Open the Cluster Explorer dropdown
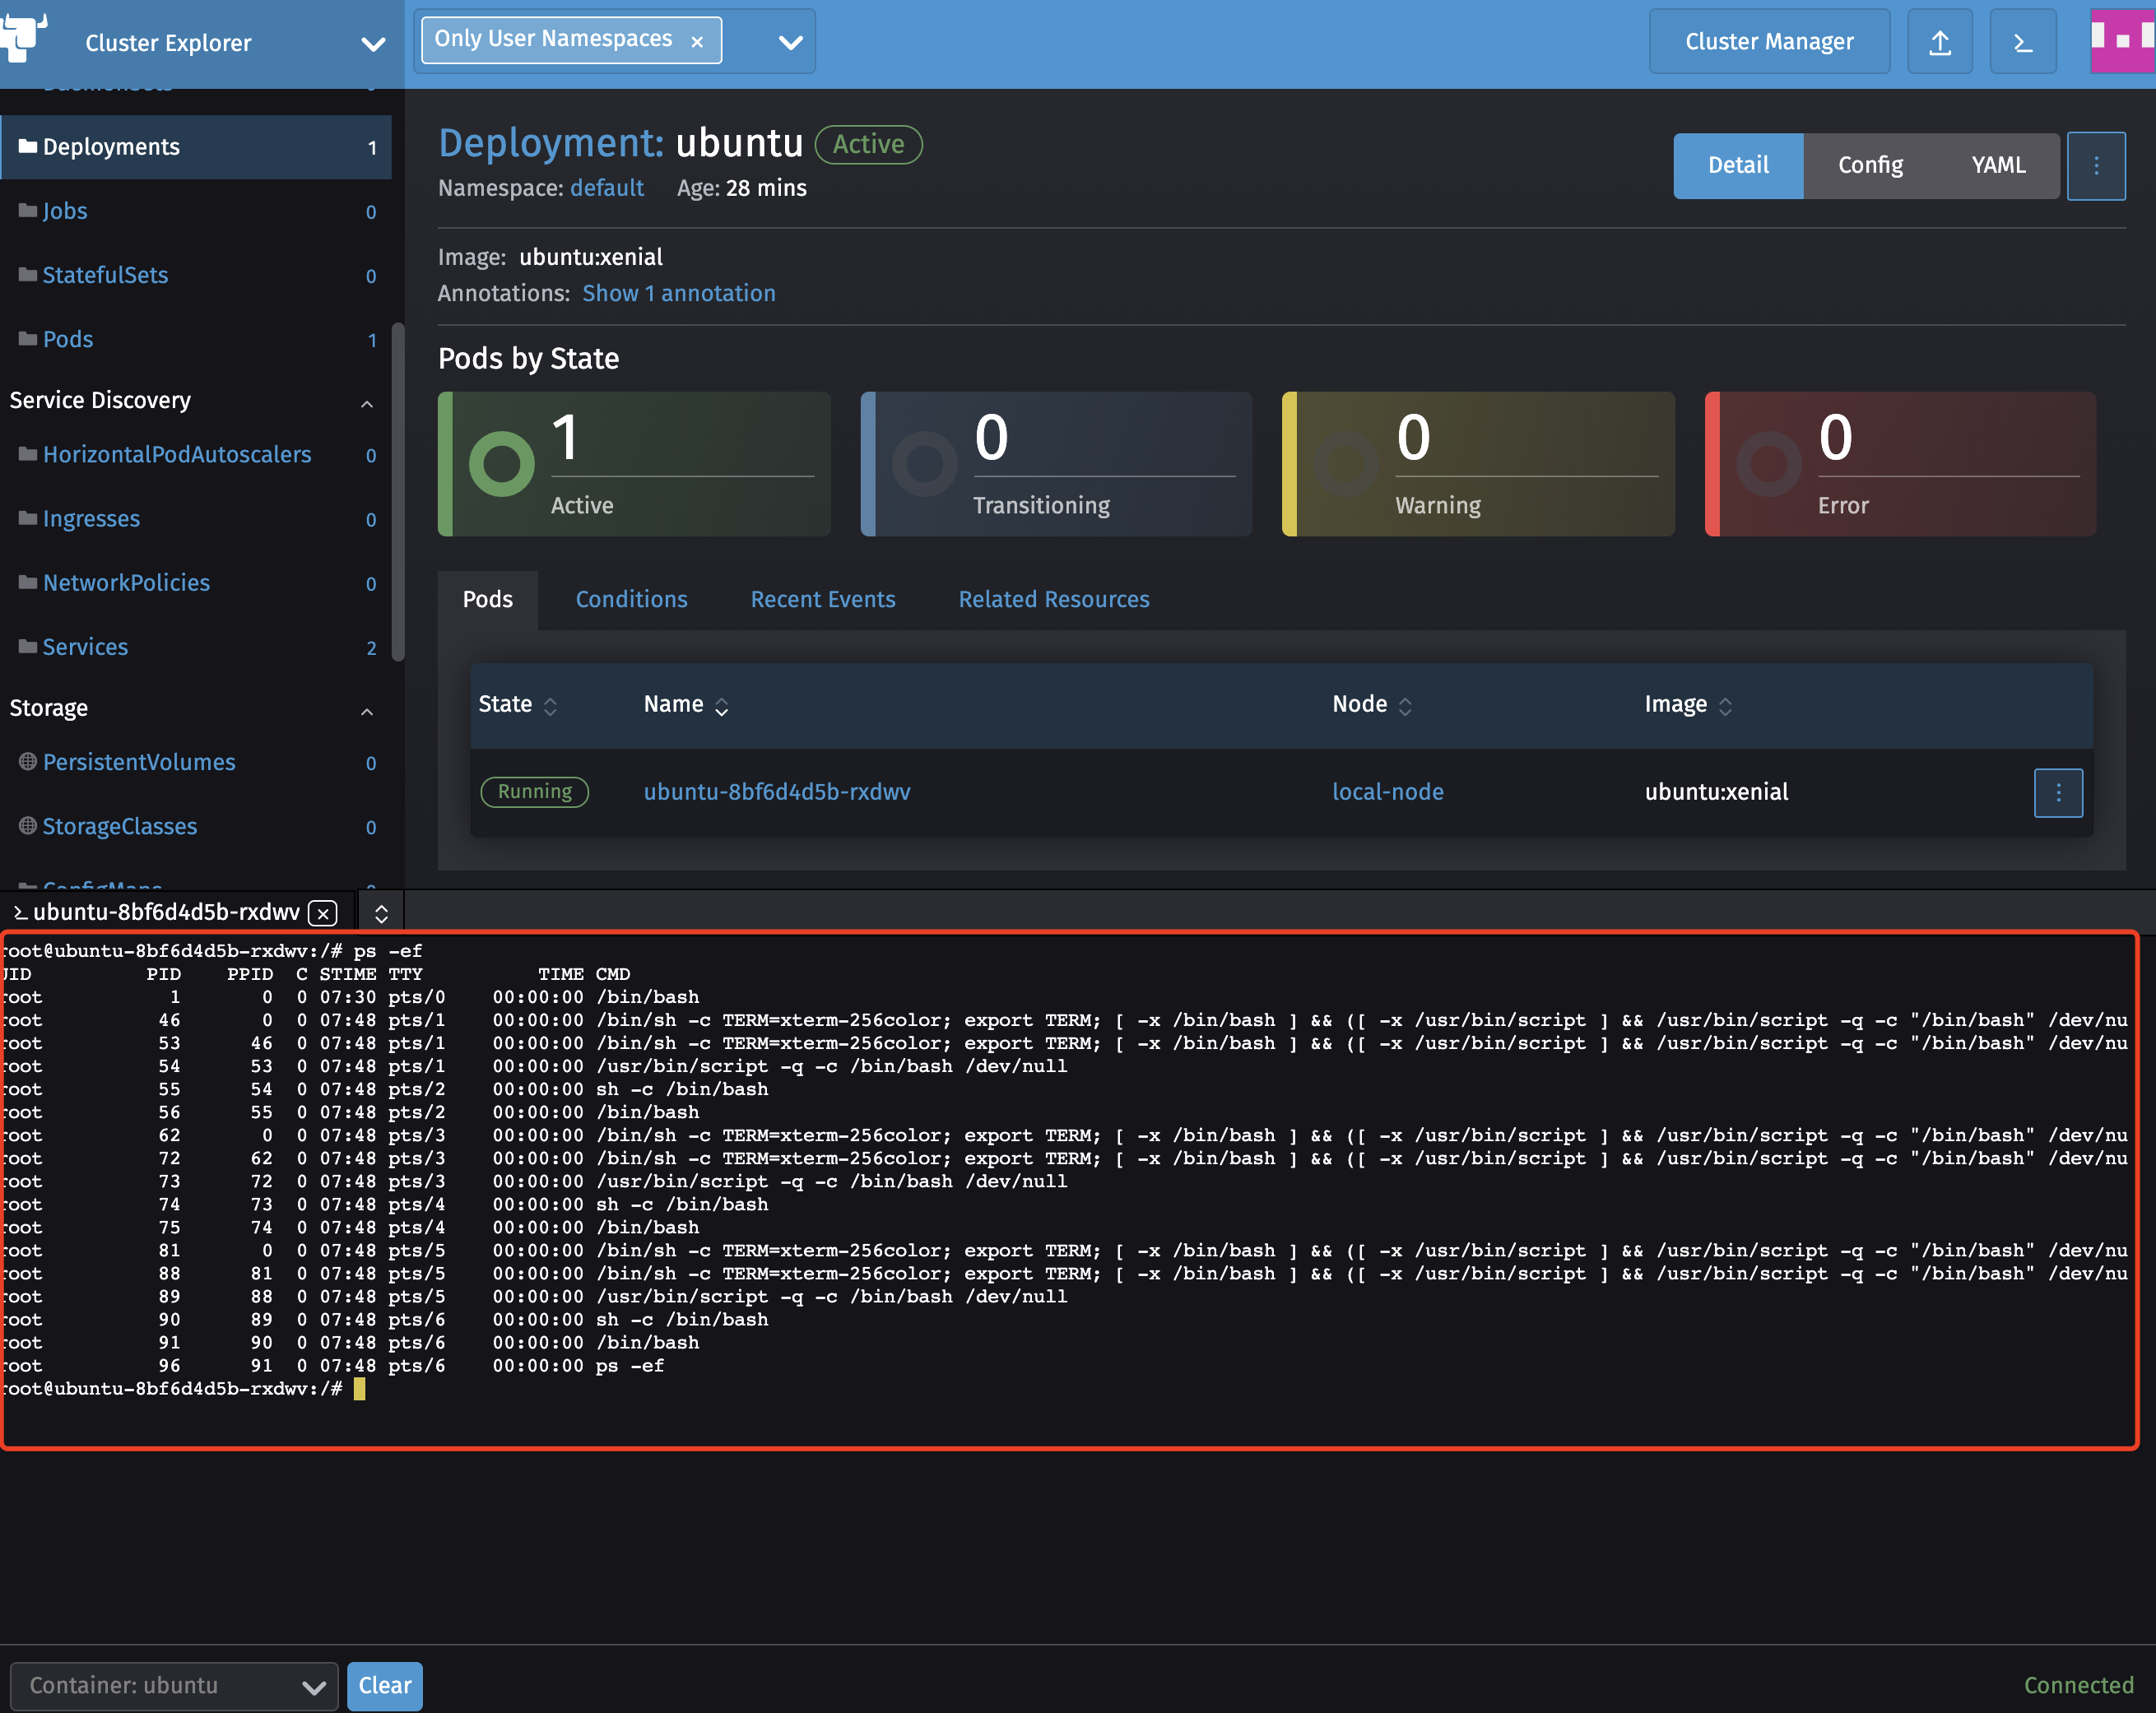The width and height of the screenshot is (2156, 1713). pyautogui.click(x=372, y=44)
